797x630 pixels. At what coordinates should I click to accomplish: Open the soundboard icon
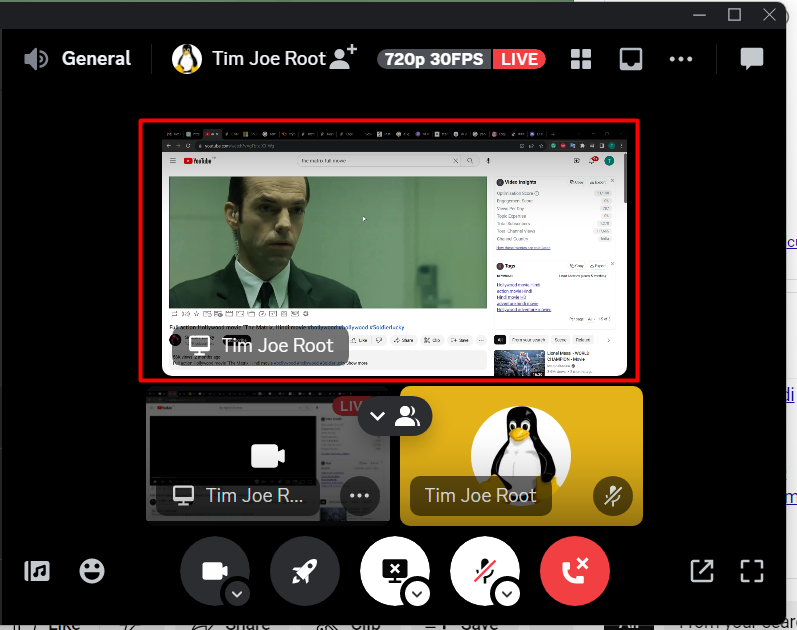37,571
